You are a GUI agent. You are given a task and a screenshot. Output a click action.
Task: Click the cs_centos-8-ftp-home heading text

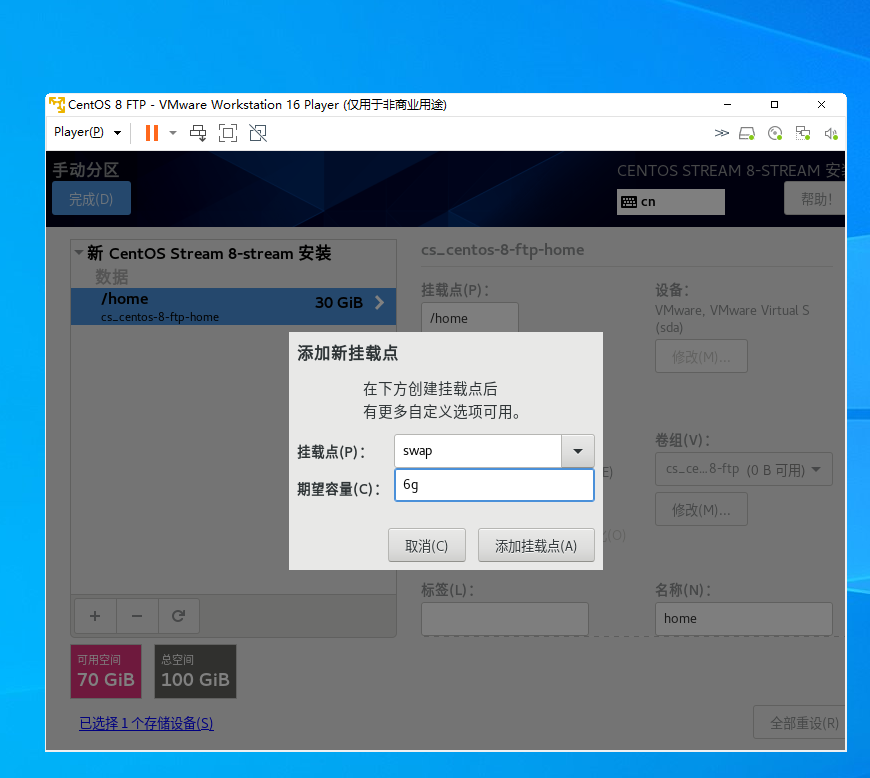(x=503, y=250)
